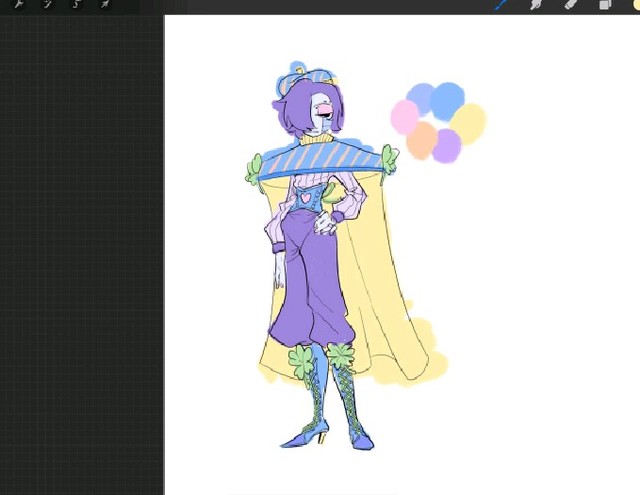This screenshot has width=640, height=495.
Task: Tap the yellow paint blob on canvas
Action: pos(469,122)
